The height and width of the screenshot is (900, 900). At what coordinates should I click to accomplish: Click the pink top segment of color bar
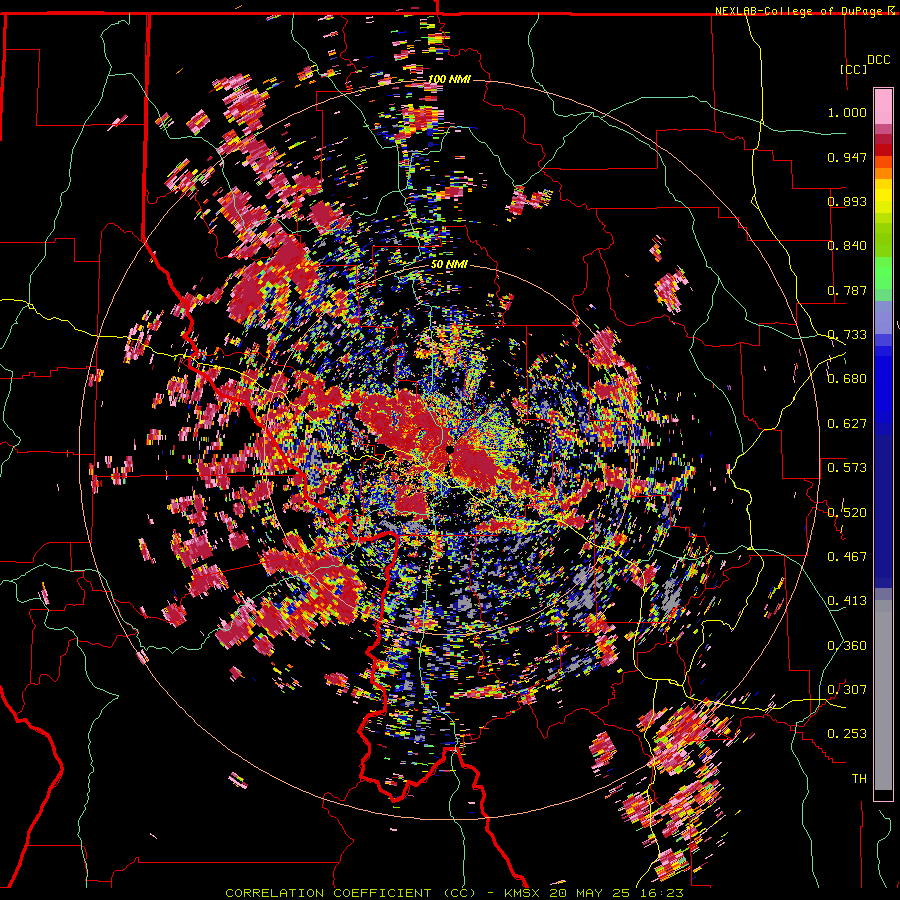[x=883, y=107]
